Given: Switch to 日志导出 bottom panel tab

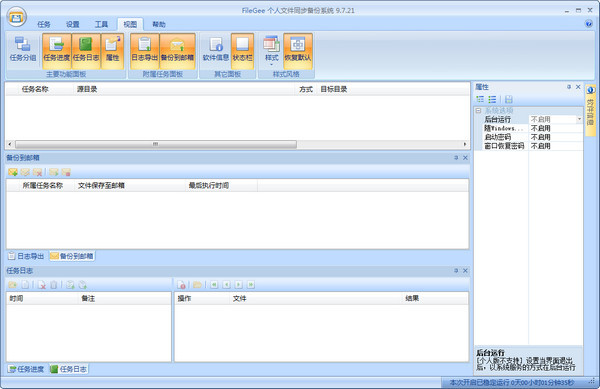Looking at the screenshot, I should (26, 256).
